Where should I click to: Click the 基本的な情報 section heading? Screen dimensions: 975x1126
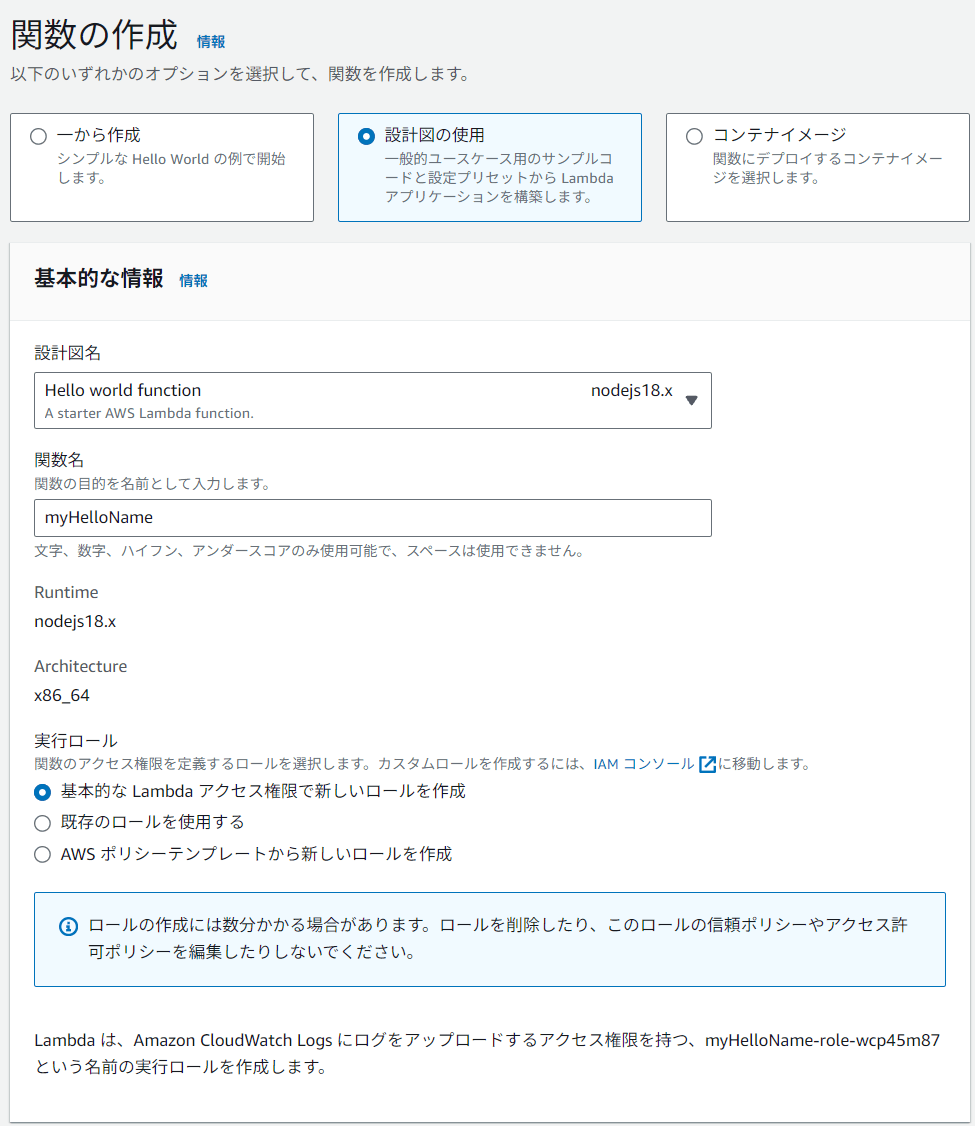pos(99,279)
